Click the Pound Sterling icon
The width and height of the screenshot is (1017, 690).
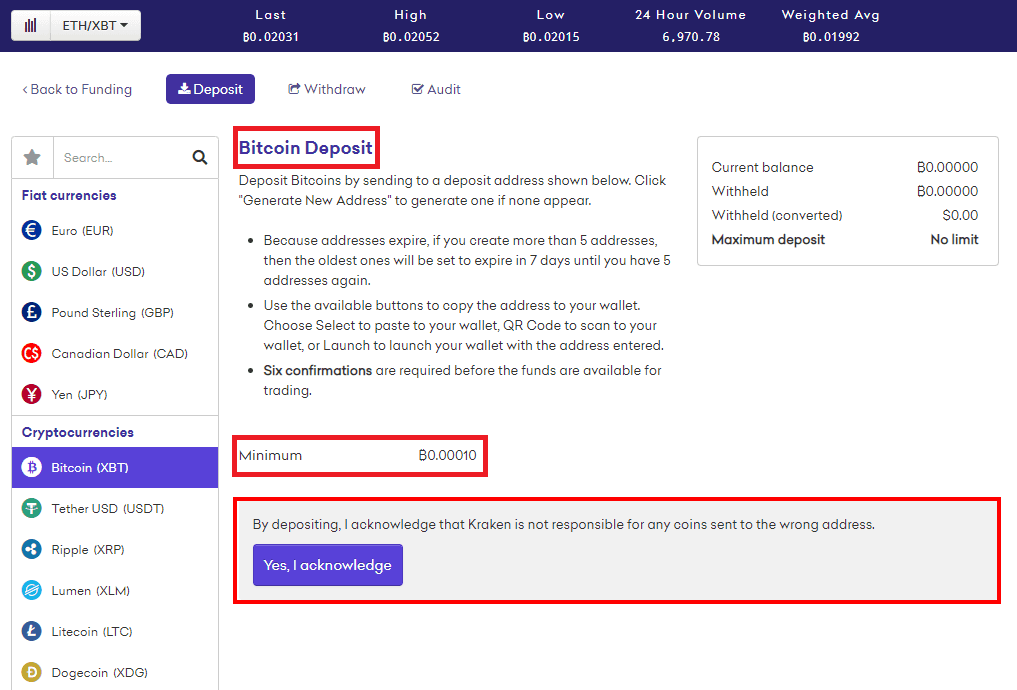pos(31,312)
